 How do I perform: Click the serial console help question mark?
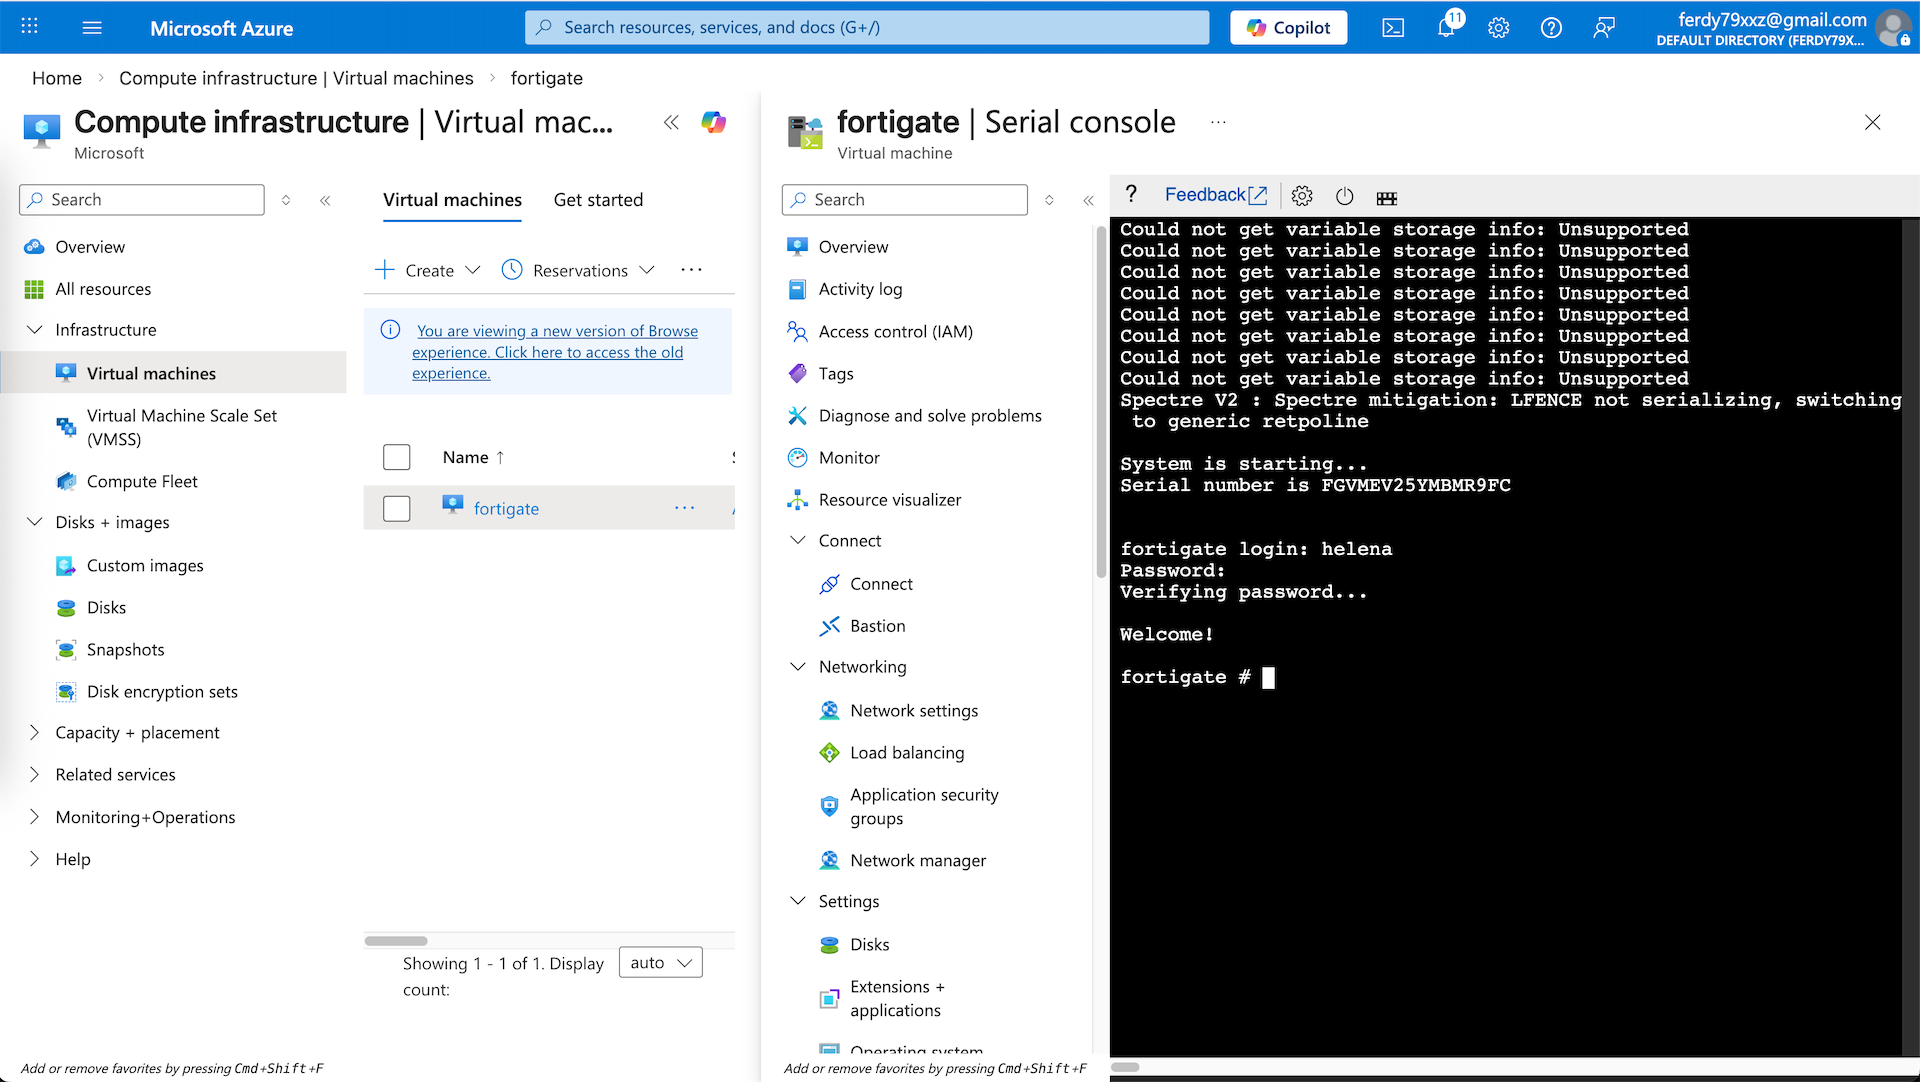(x=1131, y=194)
